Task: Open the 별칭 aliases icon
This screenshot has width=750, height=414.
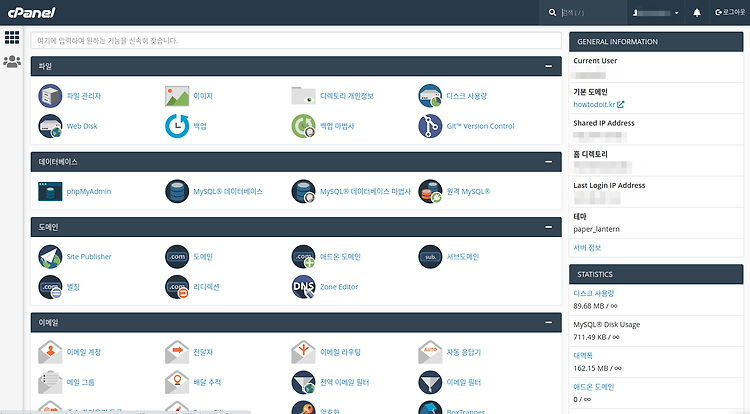Action: (x=50, y=287)
